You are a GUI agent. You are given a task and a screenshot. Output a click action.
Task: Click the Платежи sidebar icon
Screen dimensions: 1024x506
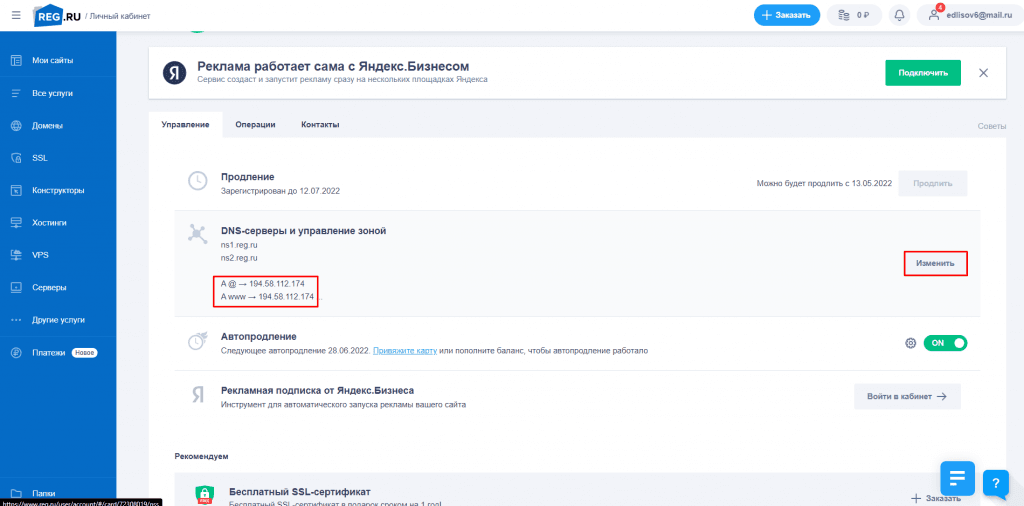17,353
